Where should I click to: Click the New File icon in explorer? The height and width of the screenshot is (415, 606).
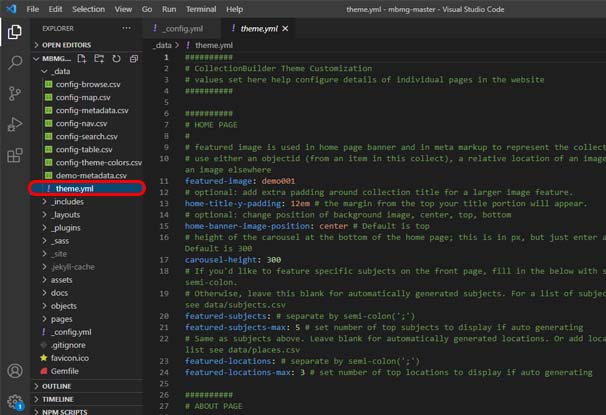click(x=83, y=59)
